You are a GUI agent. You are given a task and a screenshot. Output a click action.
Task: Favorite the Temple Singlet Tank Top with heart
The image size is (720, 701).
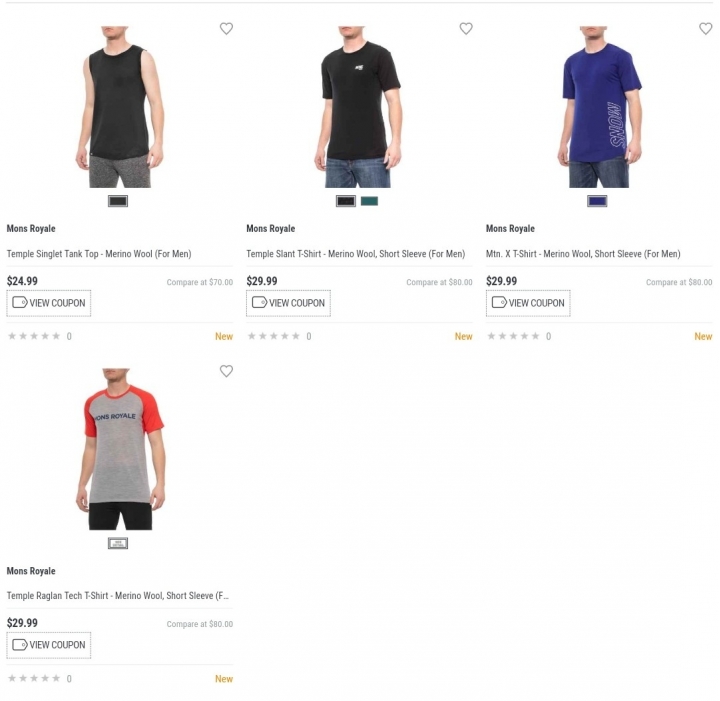(x=226, y=28)
